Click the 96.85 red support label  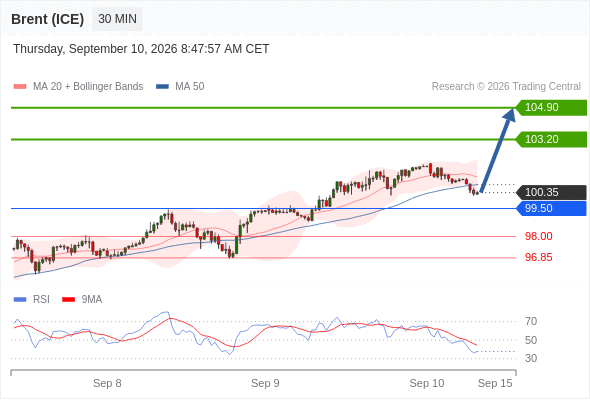click(538, 257)
